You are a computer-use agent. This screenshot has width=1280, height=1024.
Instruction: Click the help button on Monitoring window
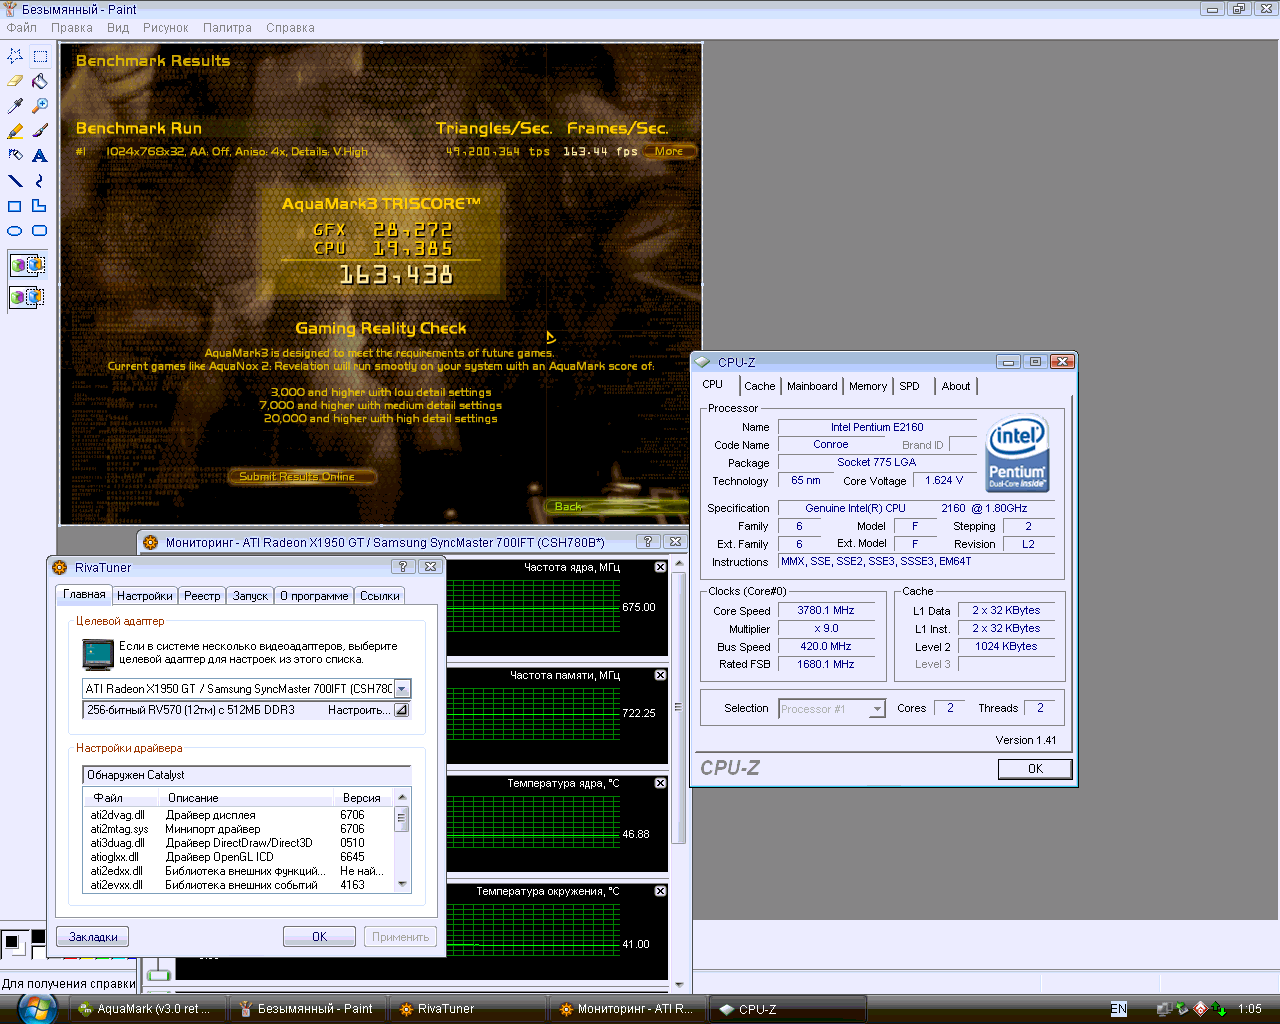click(648, 542)
